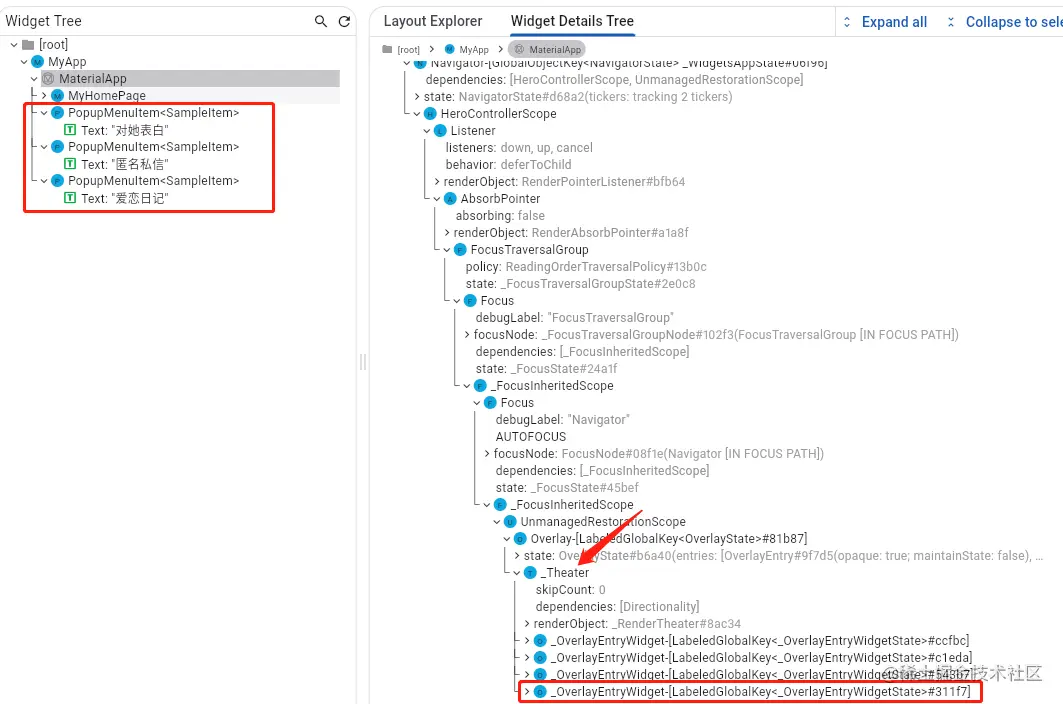
Task: Expand the MyHomePage node
Action: tap(44, 96)
